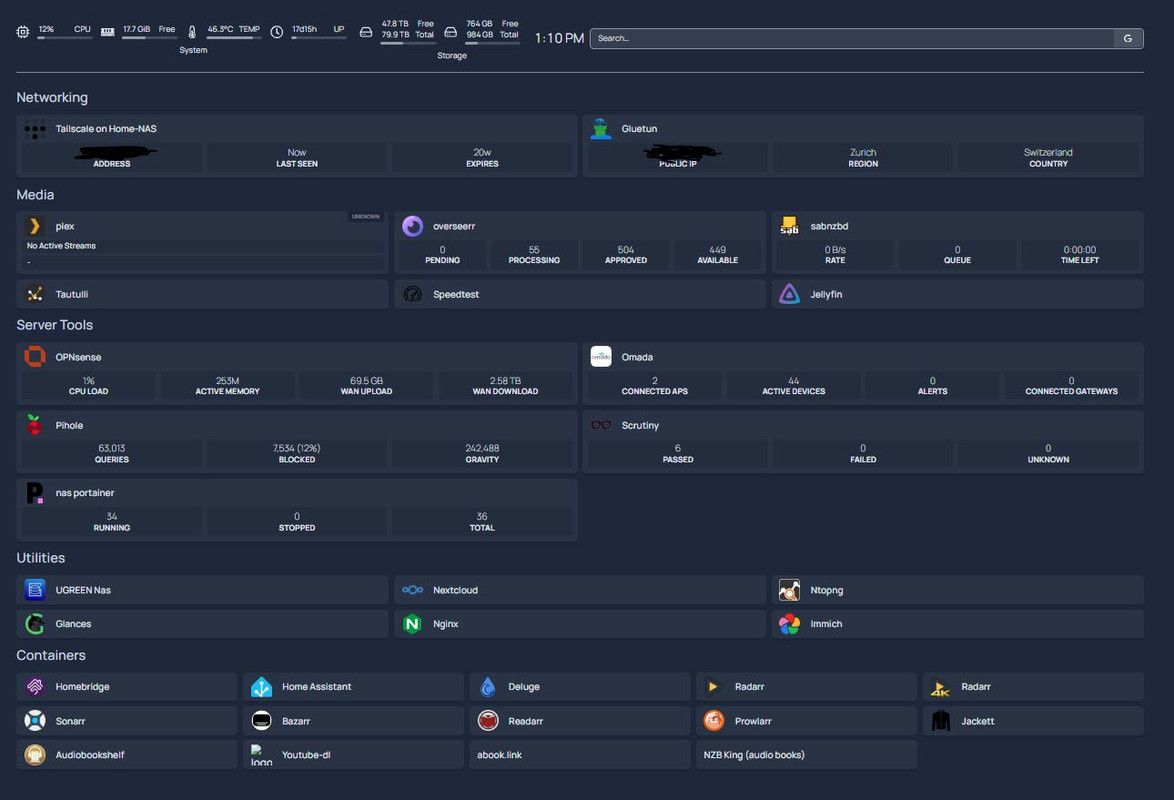Image resolution: width=1174 pixels, height=800 pixels.
Task: Click the Nextcloud logo icon
Action: [413, 590]
